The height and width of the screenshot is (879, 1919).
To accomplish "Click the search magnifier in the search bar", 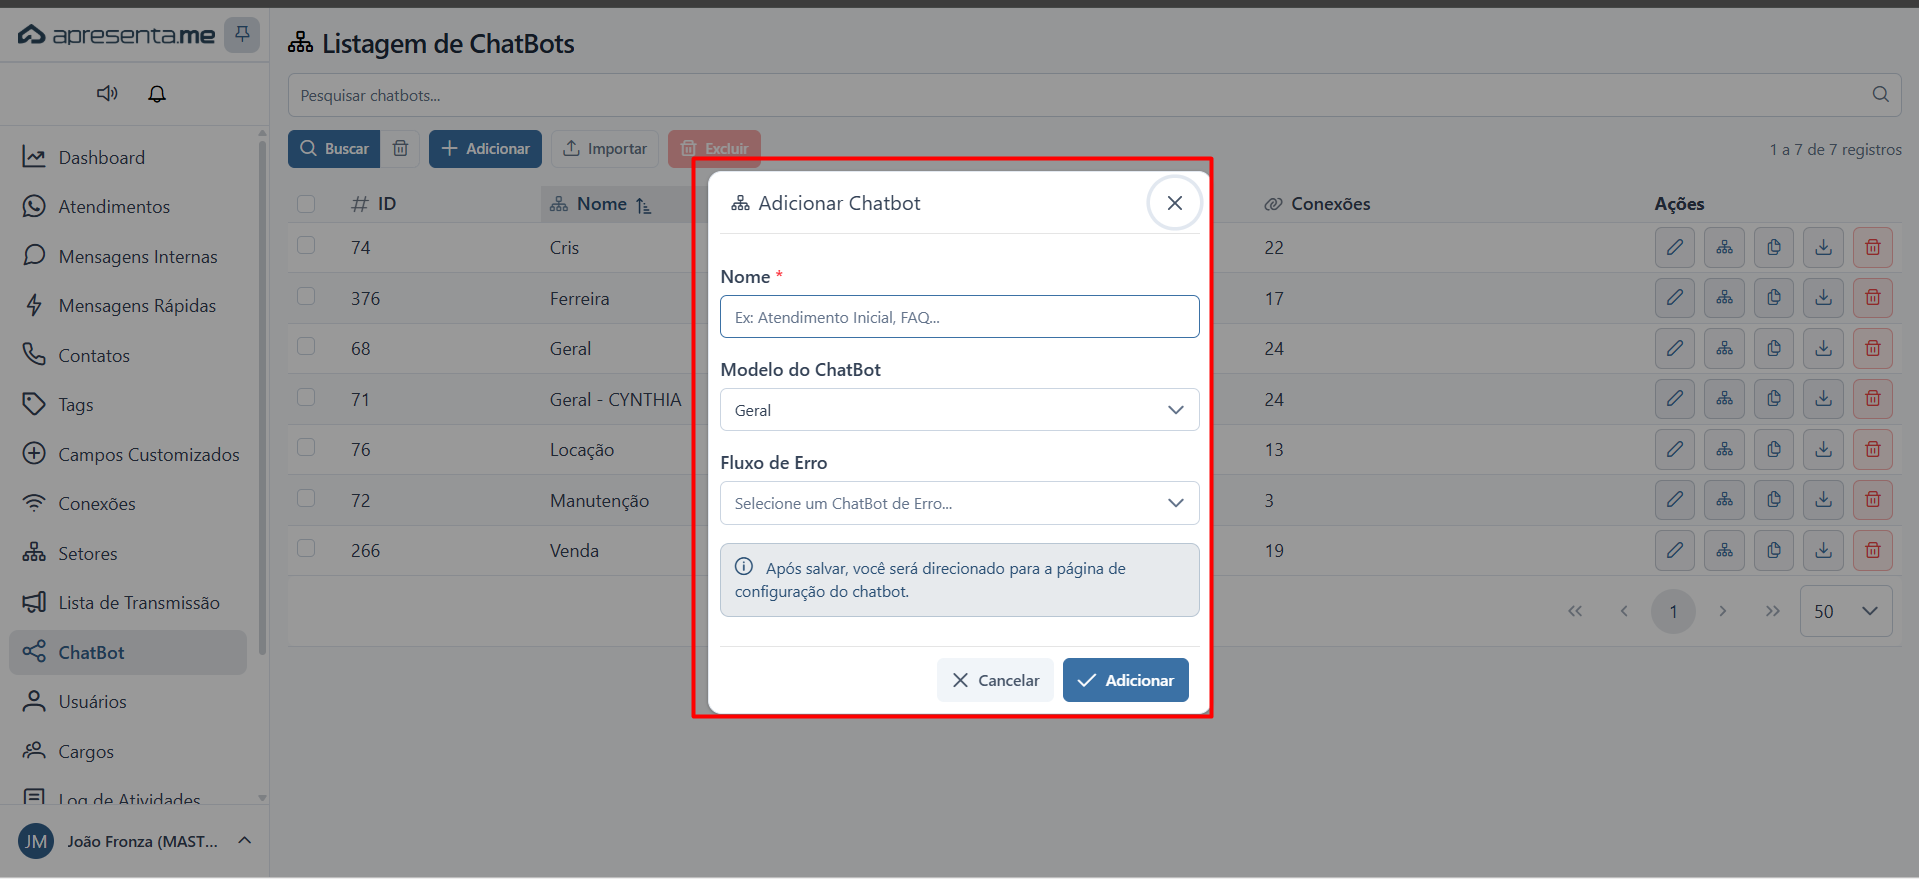I will point(1880,95).
